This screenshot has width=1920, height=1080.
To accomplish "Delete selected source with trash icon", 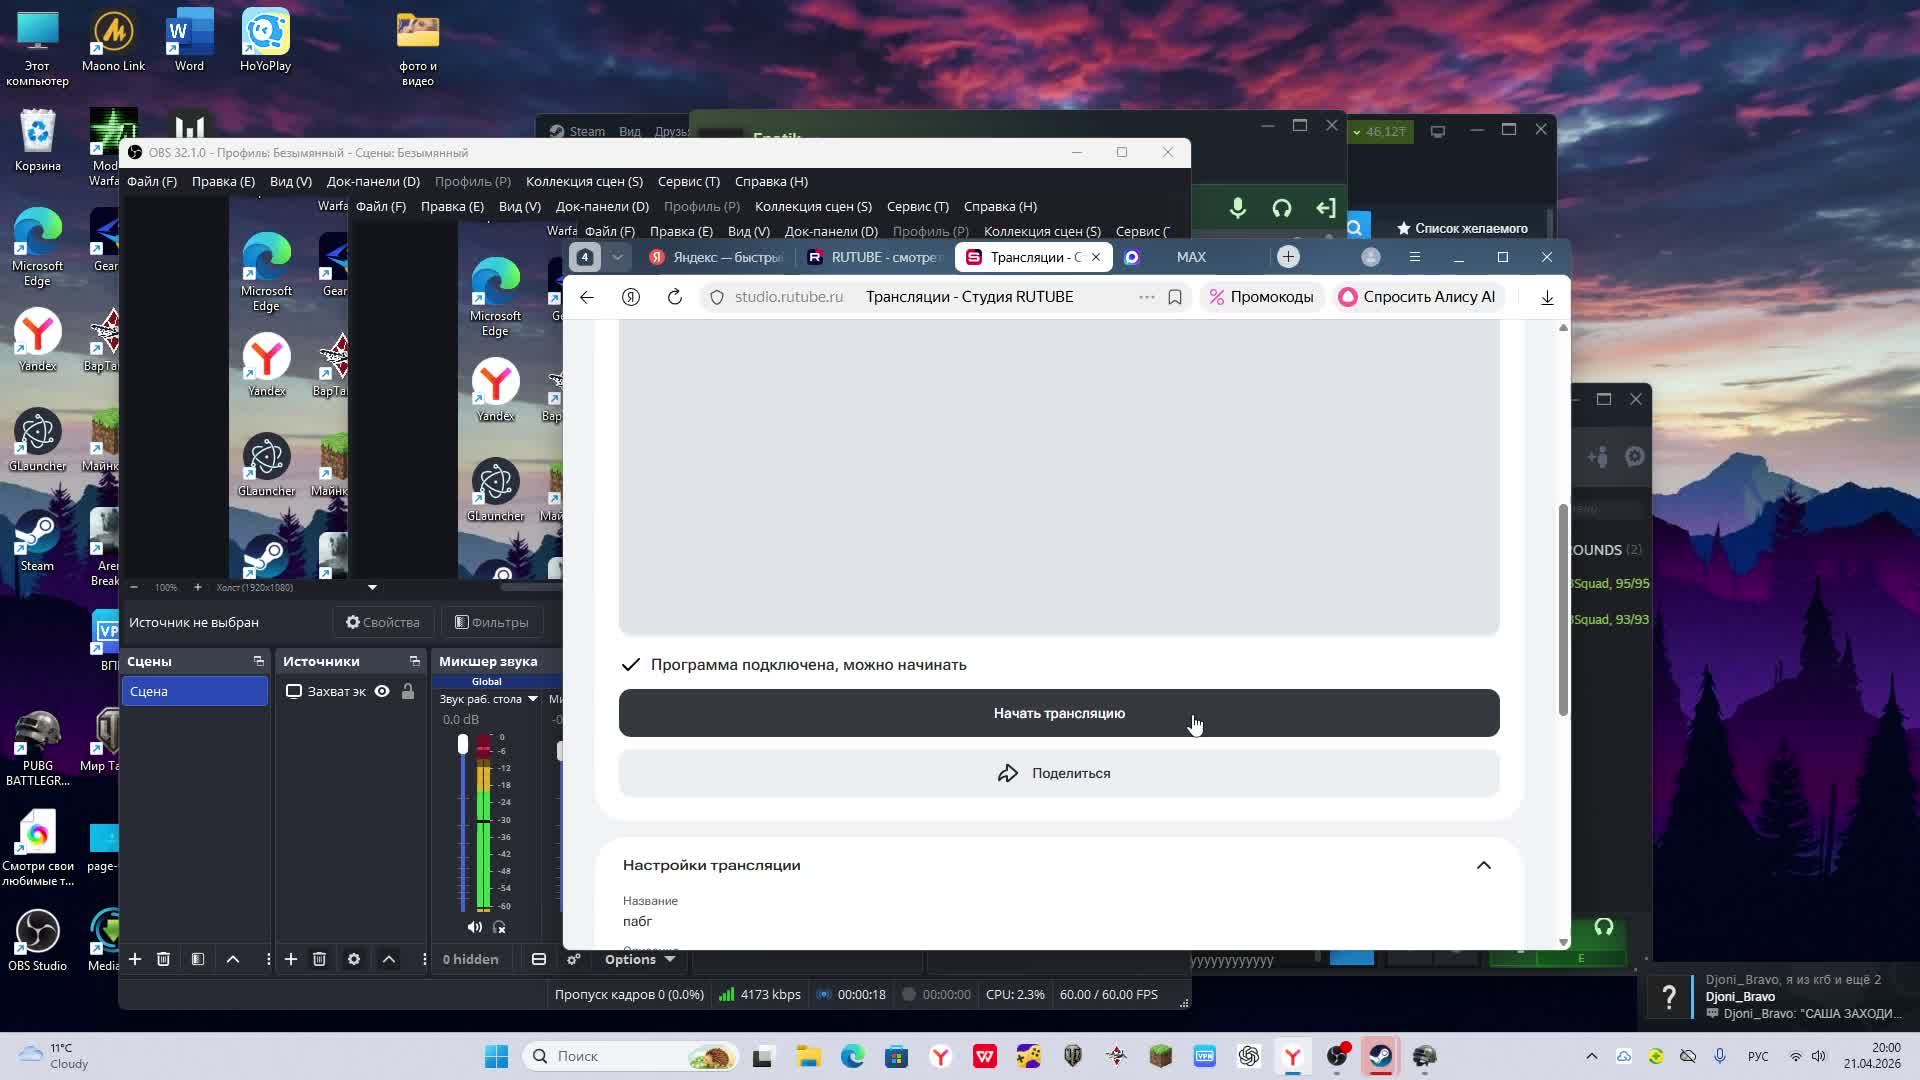I will coord(319,959).
